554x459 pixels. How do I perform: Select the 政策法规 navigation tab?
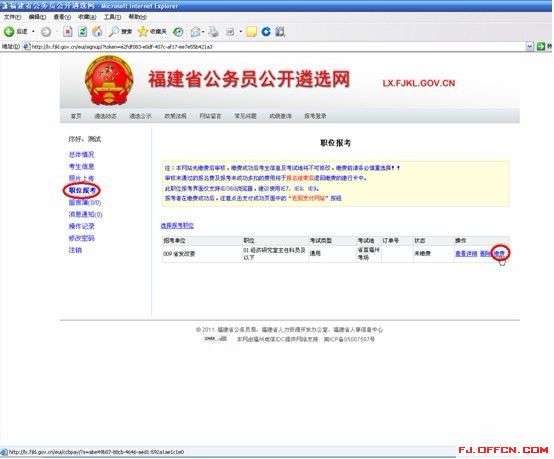[x=175, y=116]
